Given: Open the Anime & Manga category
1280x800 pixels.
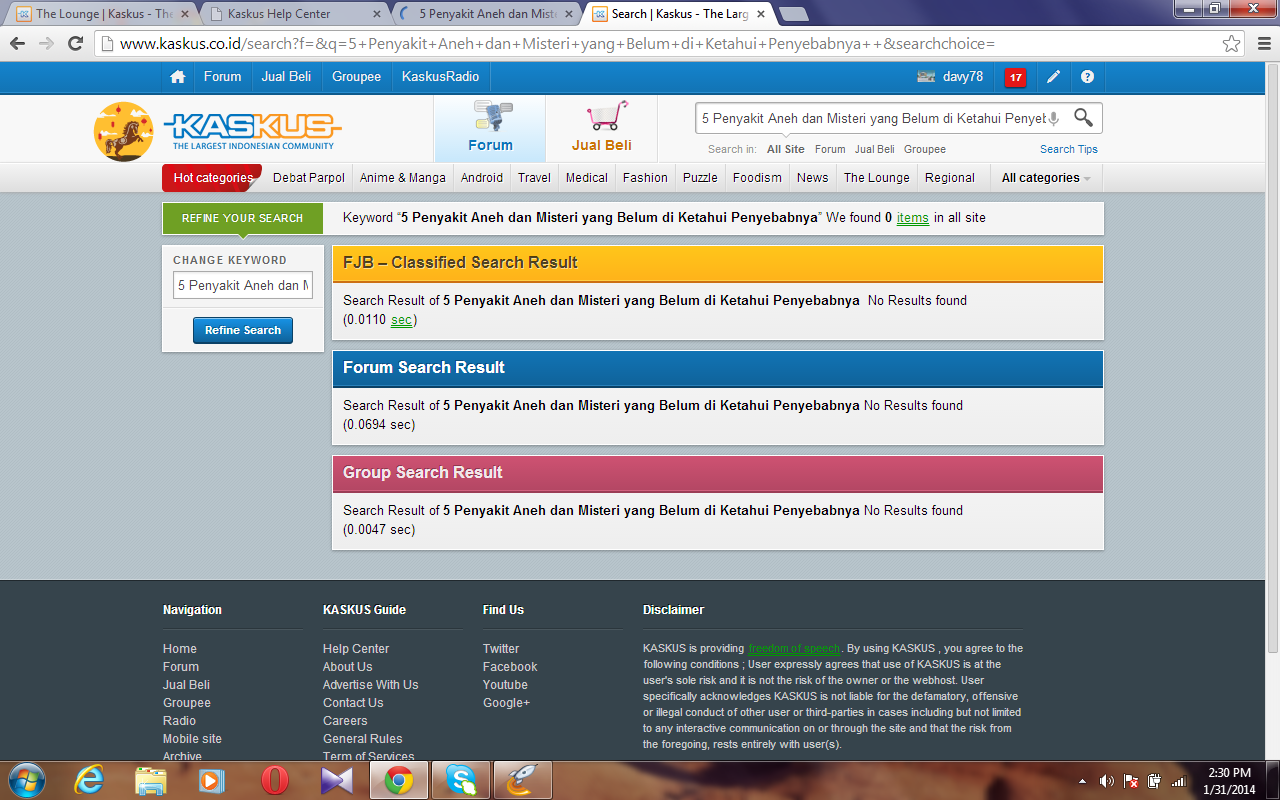Looking at the screenshot, I should (x=403, y=178).
